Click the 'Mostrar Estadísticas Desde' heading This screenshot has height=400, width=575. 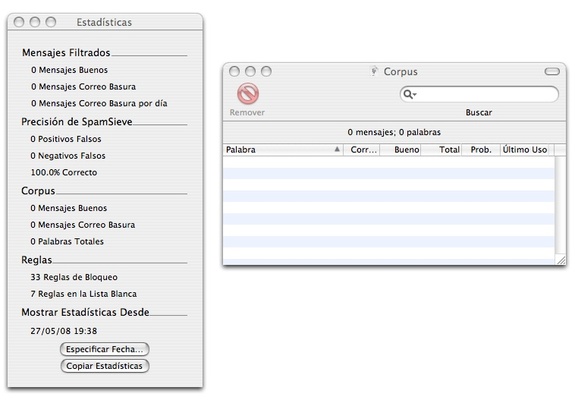[85, 312]
